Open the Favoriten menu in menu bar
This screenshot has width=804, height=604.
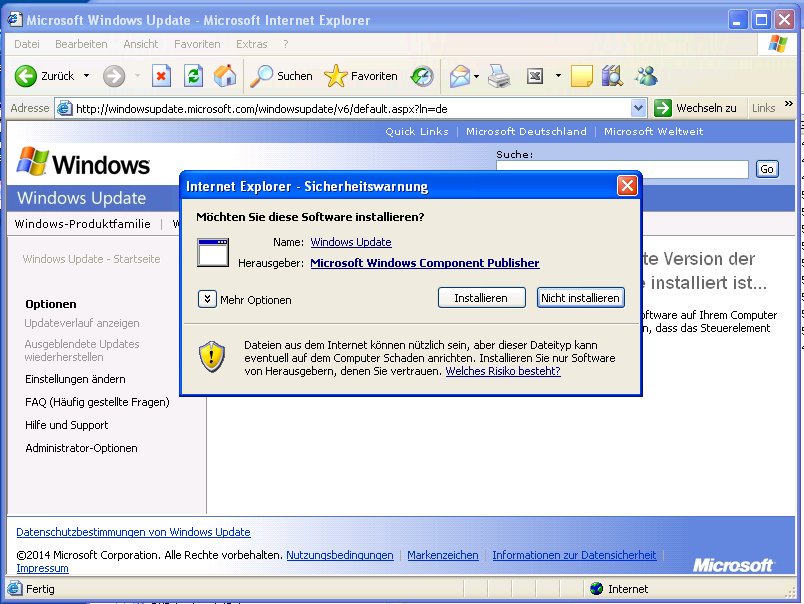(x=197, y=44)
